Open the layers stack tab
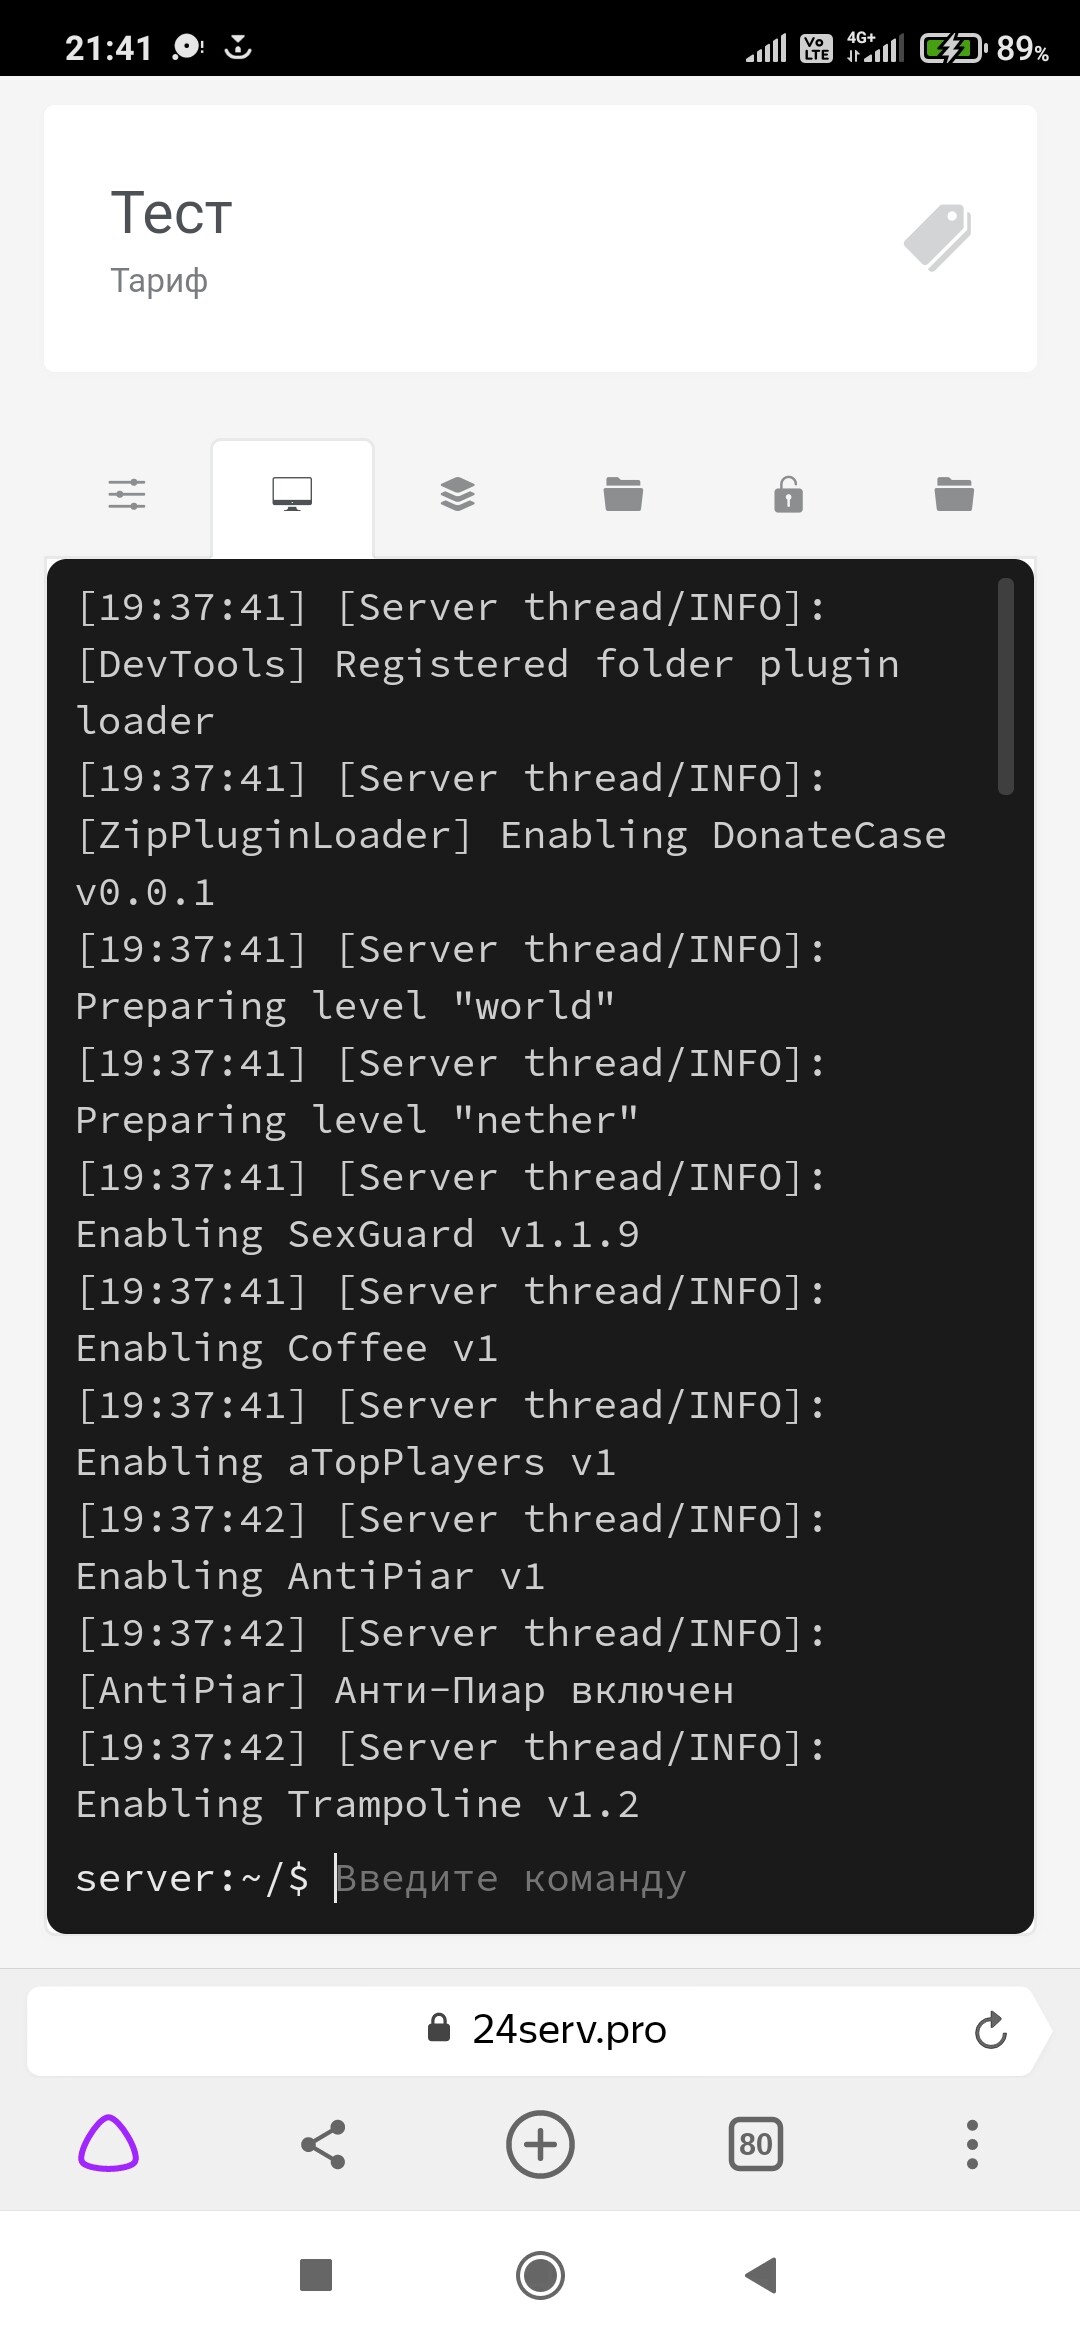Image resolution: width=1080 pixels, height=2340 pixels. (457, 494)
